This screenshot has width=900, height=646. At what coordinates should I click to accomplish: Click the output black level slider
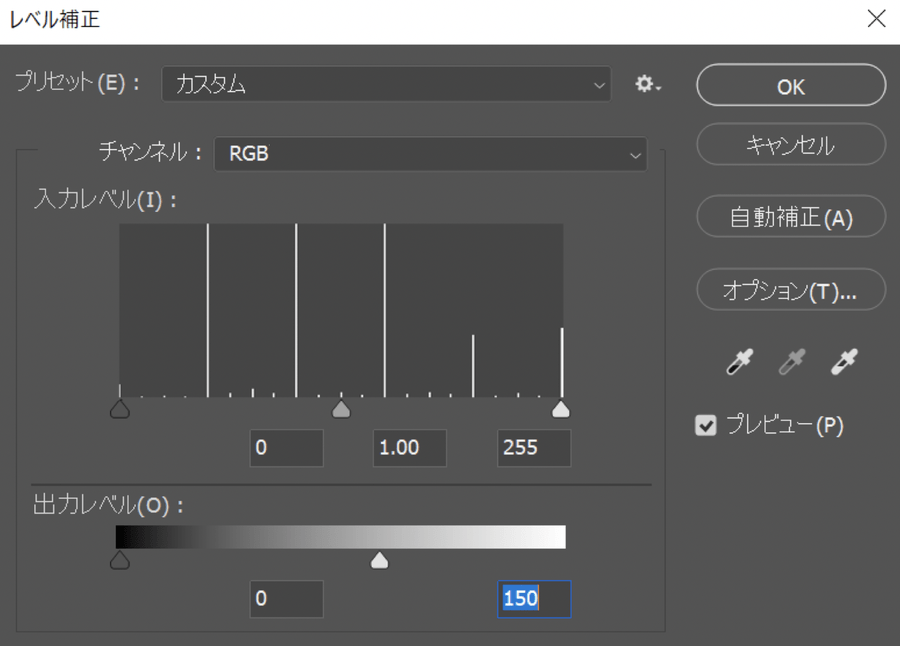(x=120, y=561)
